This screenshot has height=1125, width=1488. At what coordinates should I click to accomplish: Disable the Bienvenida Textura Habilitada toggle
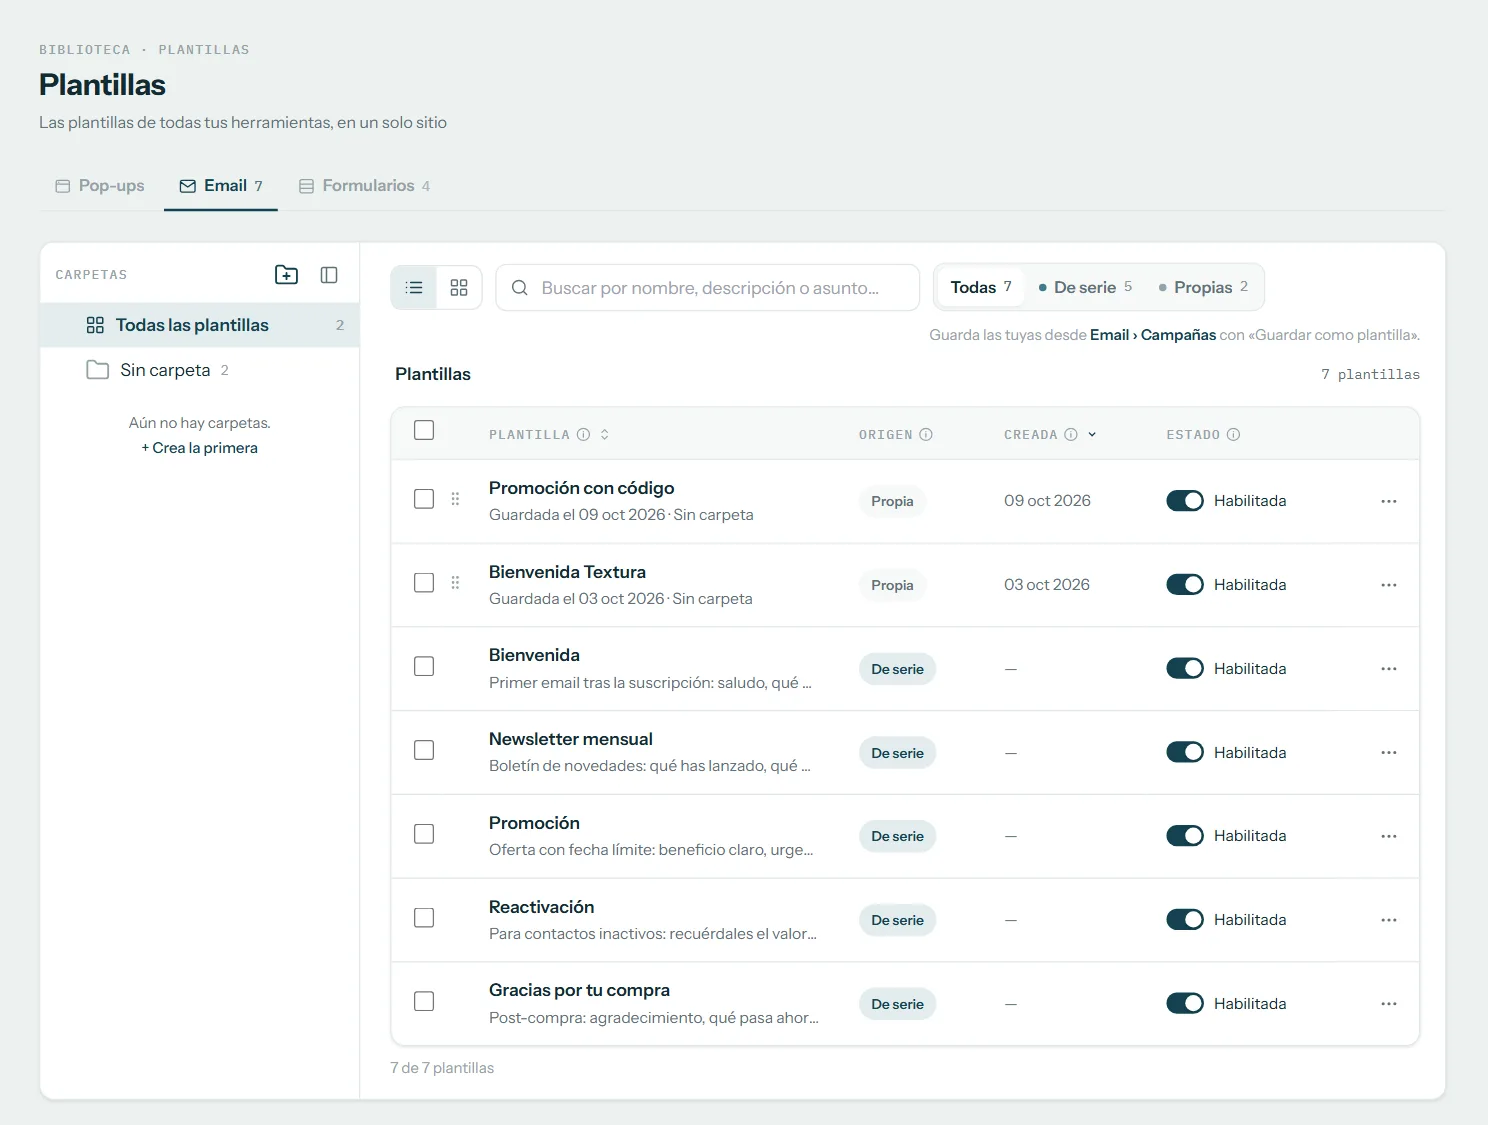click(x=1185, y=585)
